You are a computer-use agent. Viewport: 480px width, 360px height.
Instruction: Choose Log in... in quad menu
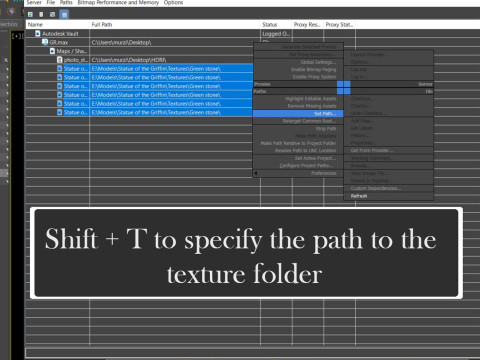[x=358, y=77]
